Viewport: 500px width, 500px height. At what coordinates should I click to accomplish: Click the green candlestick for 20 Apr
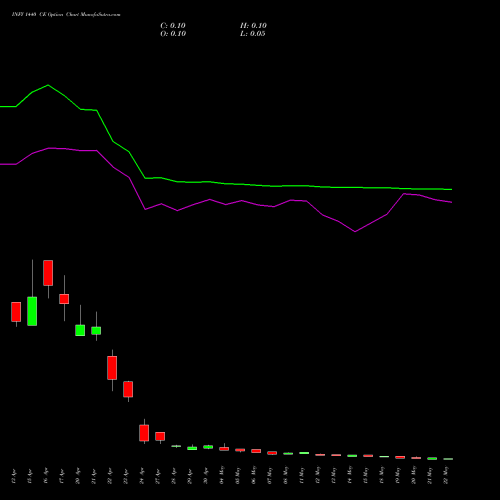click(x=80, y=330)
